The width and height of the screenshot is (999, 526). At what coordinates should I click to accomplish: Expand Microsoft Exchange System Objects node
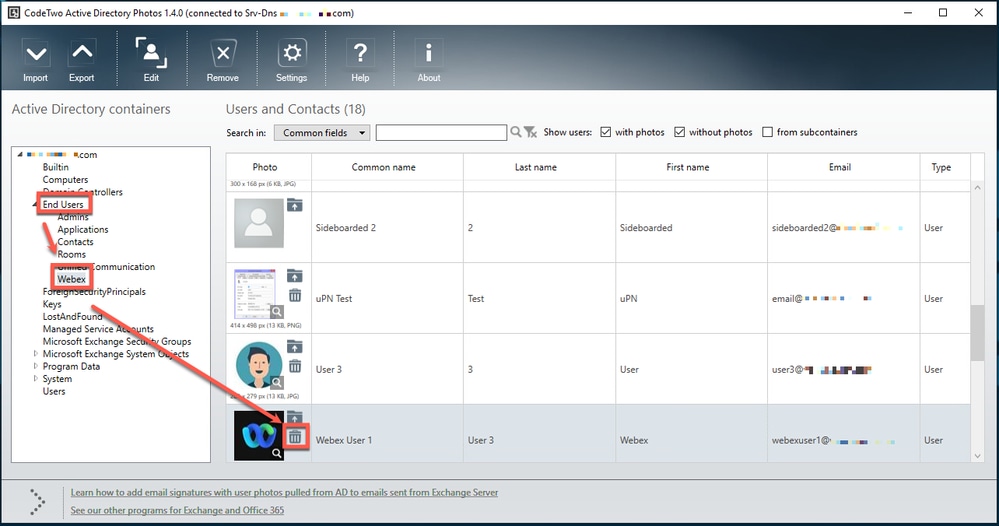(x=36, y=353)
